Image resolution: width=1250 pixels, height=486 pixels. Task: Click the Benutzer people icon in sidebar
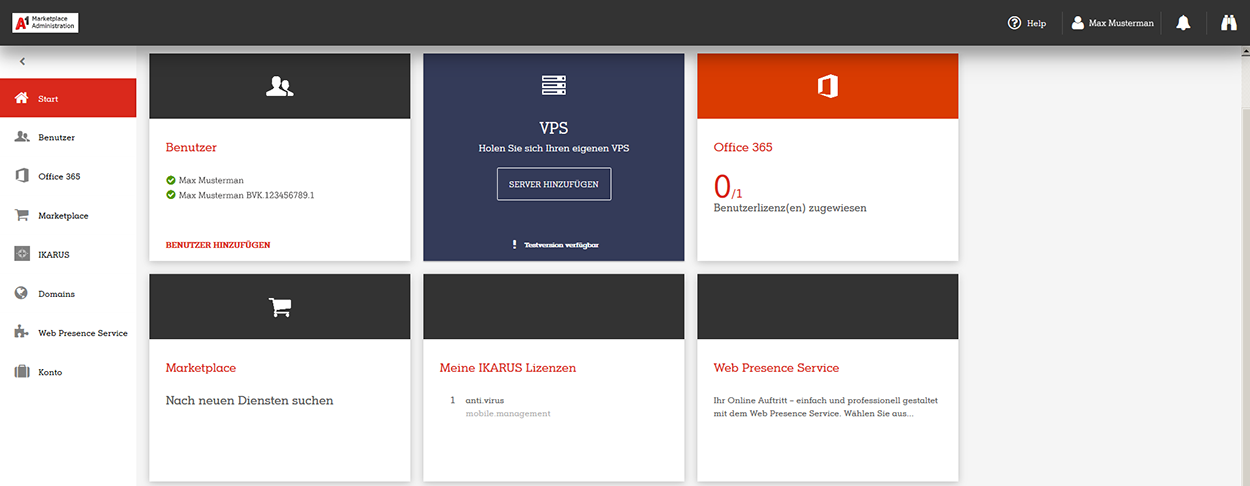point(21,137)
